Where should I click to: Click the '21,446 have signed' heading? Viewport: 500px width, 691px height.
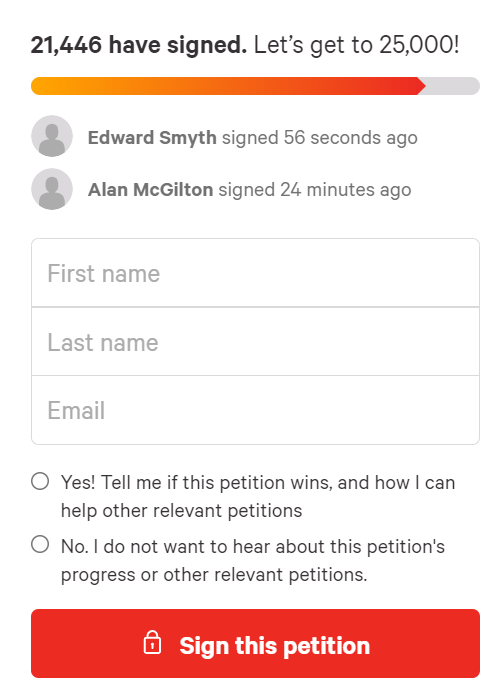pyautogui.click(x=139, y=45)
